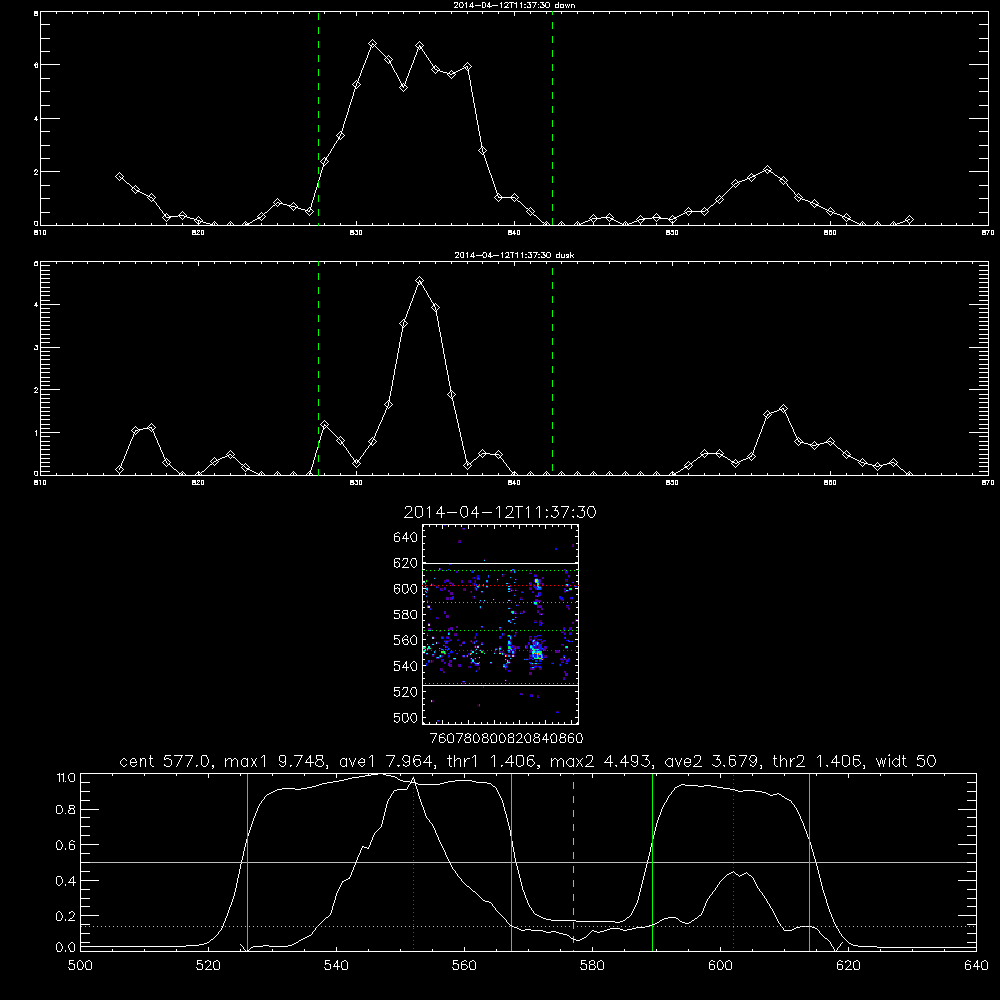Click the white horizontal 0.5 line in bottom plot
The width and height of the screenshot is (1000, 1000).
pos(528,862)
